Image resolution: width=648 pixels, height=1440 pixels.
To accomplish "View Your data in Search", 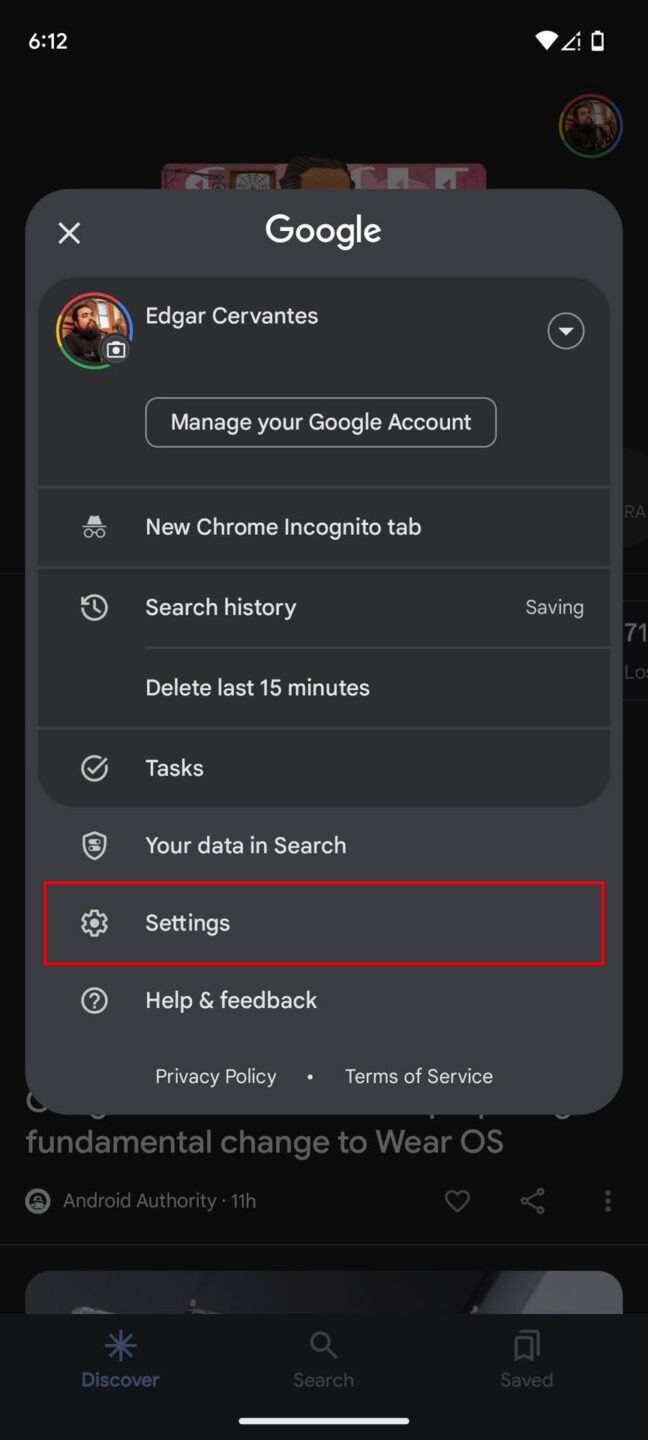I will (245, 845).
